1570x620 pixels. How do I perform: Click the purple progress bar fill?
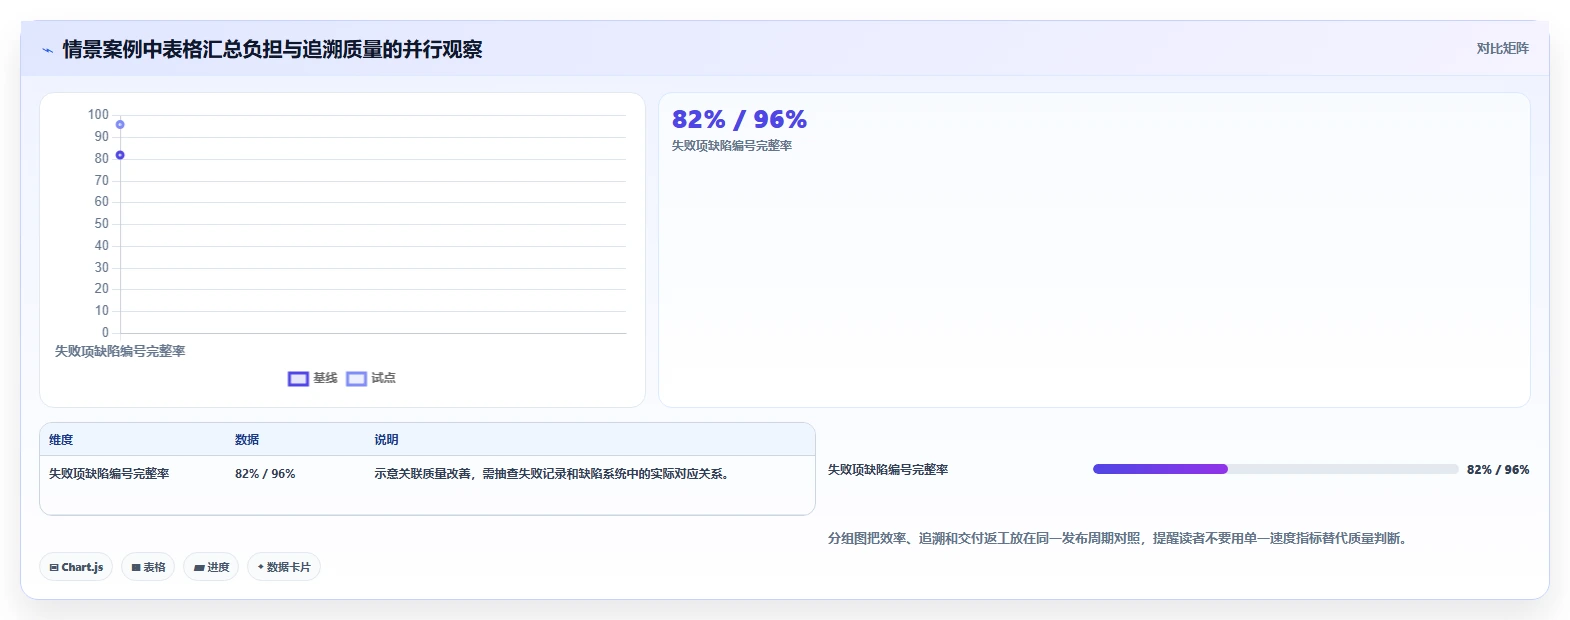(1160, 469)
